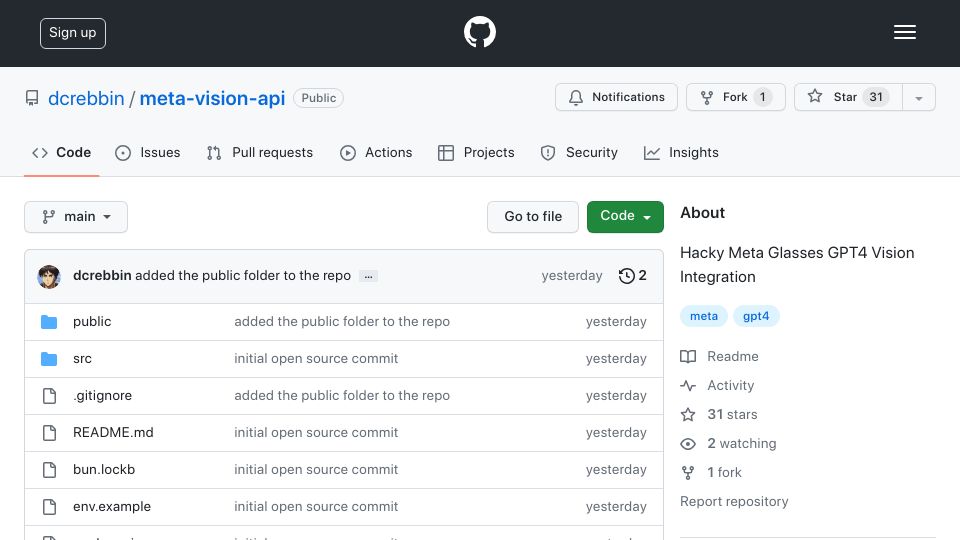
Task: Click the env.example file icon
Action: 50,507
